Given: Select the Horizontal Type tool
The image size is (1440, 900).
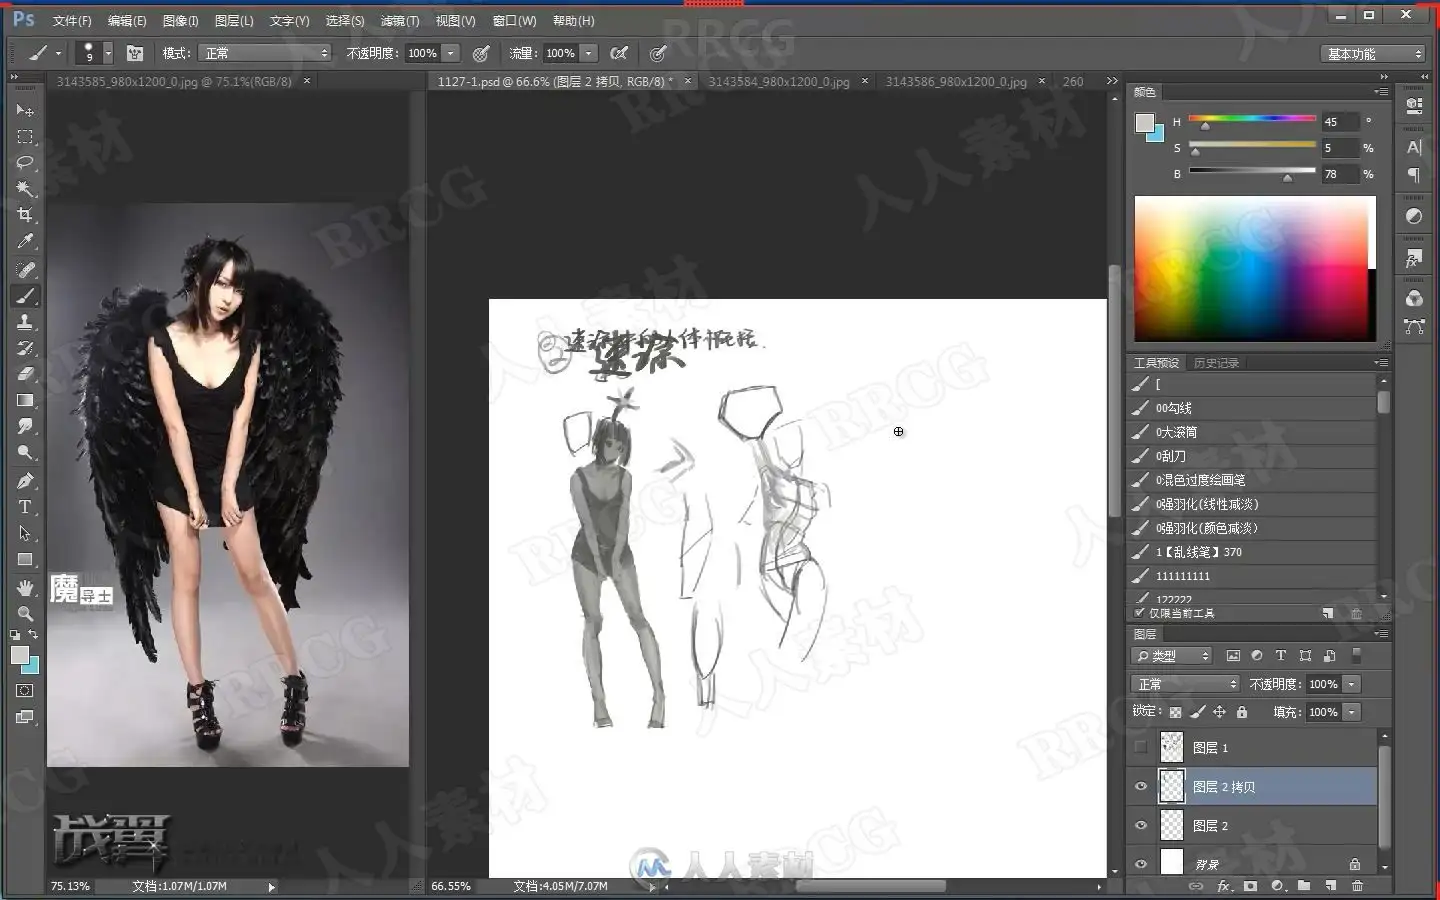Looking at the screenshot, I should coord(25,507).
